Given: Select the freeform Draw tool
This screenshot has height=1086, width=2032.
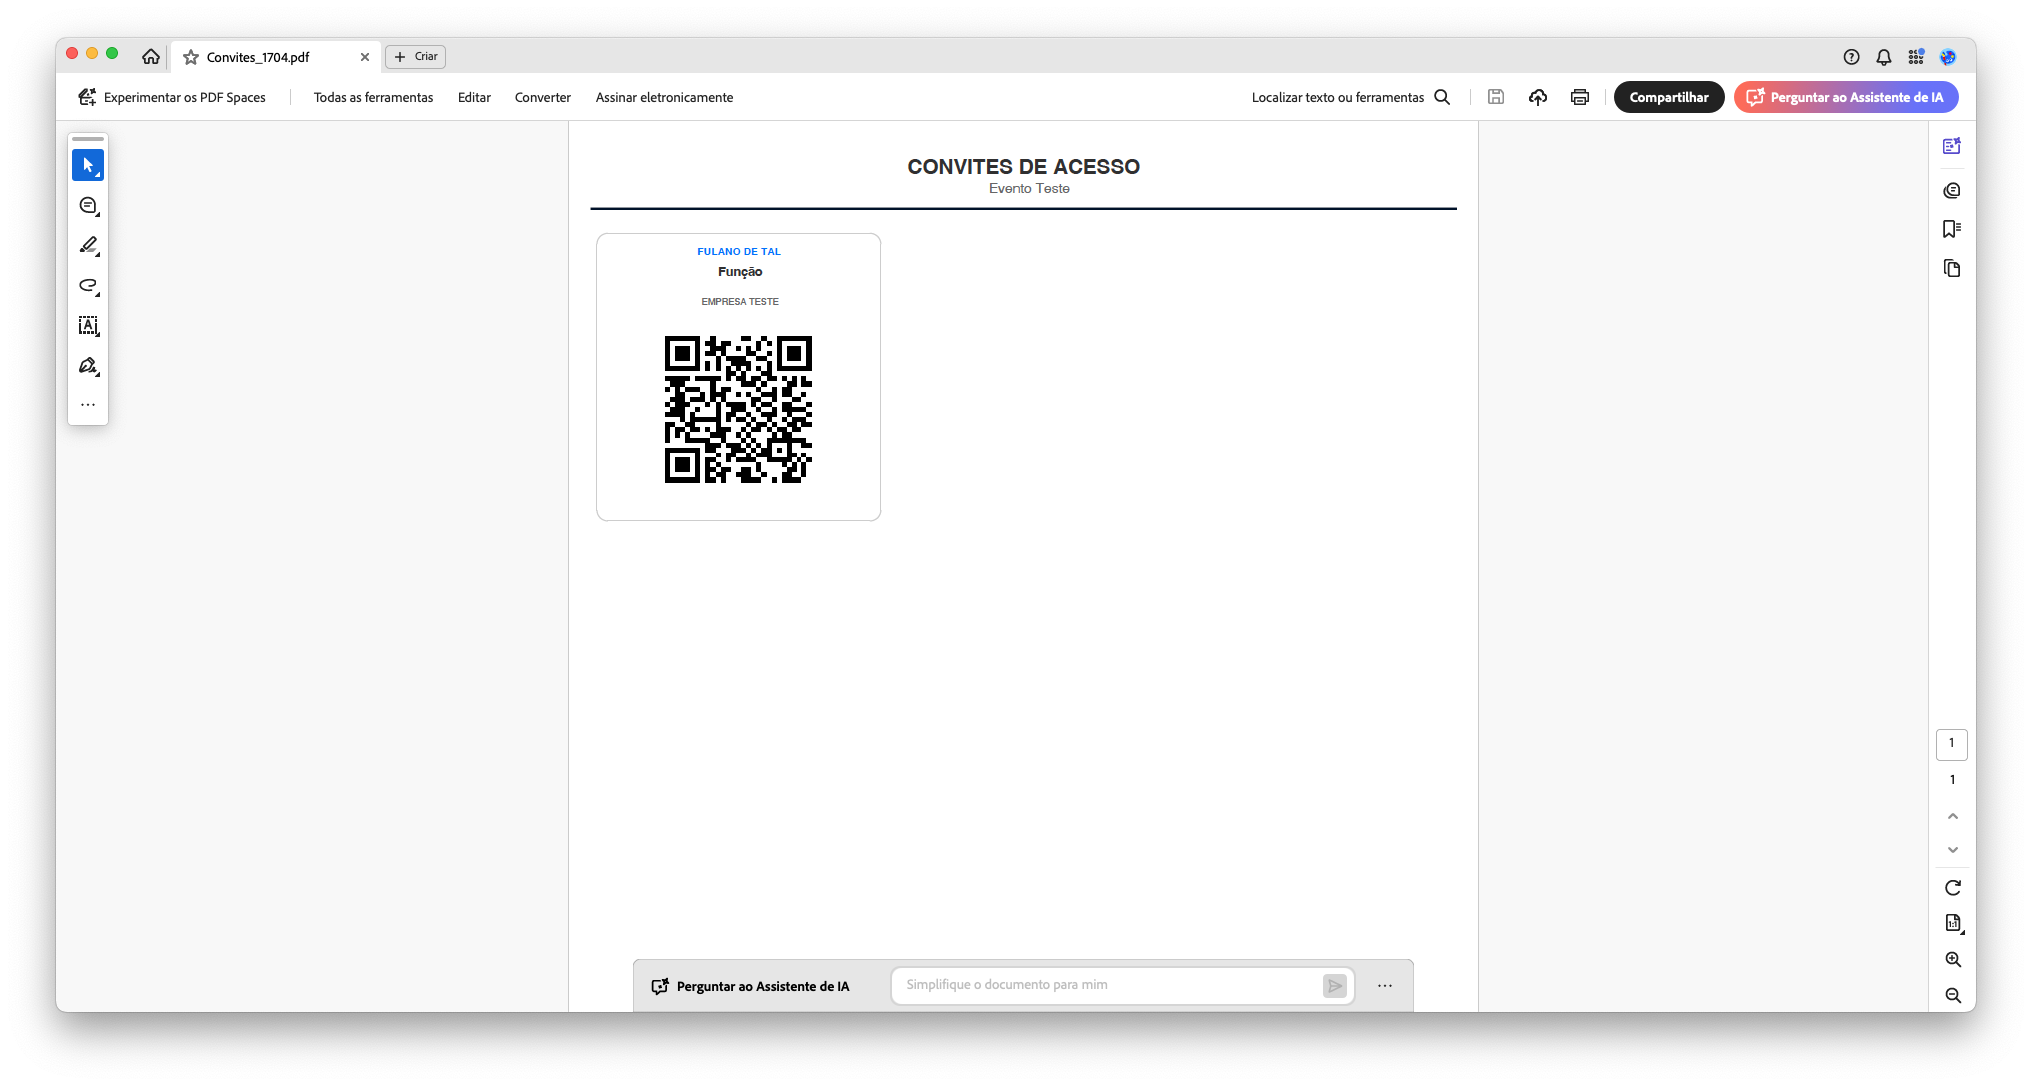Looking at the screenshot, I should (x=88, y=286).
